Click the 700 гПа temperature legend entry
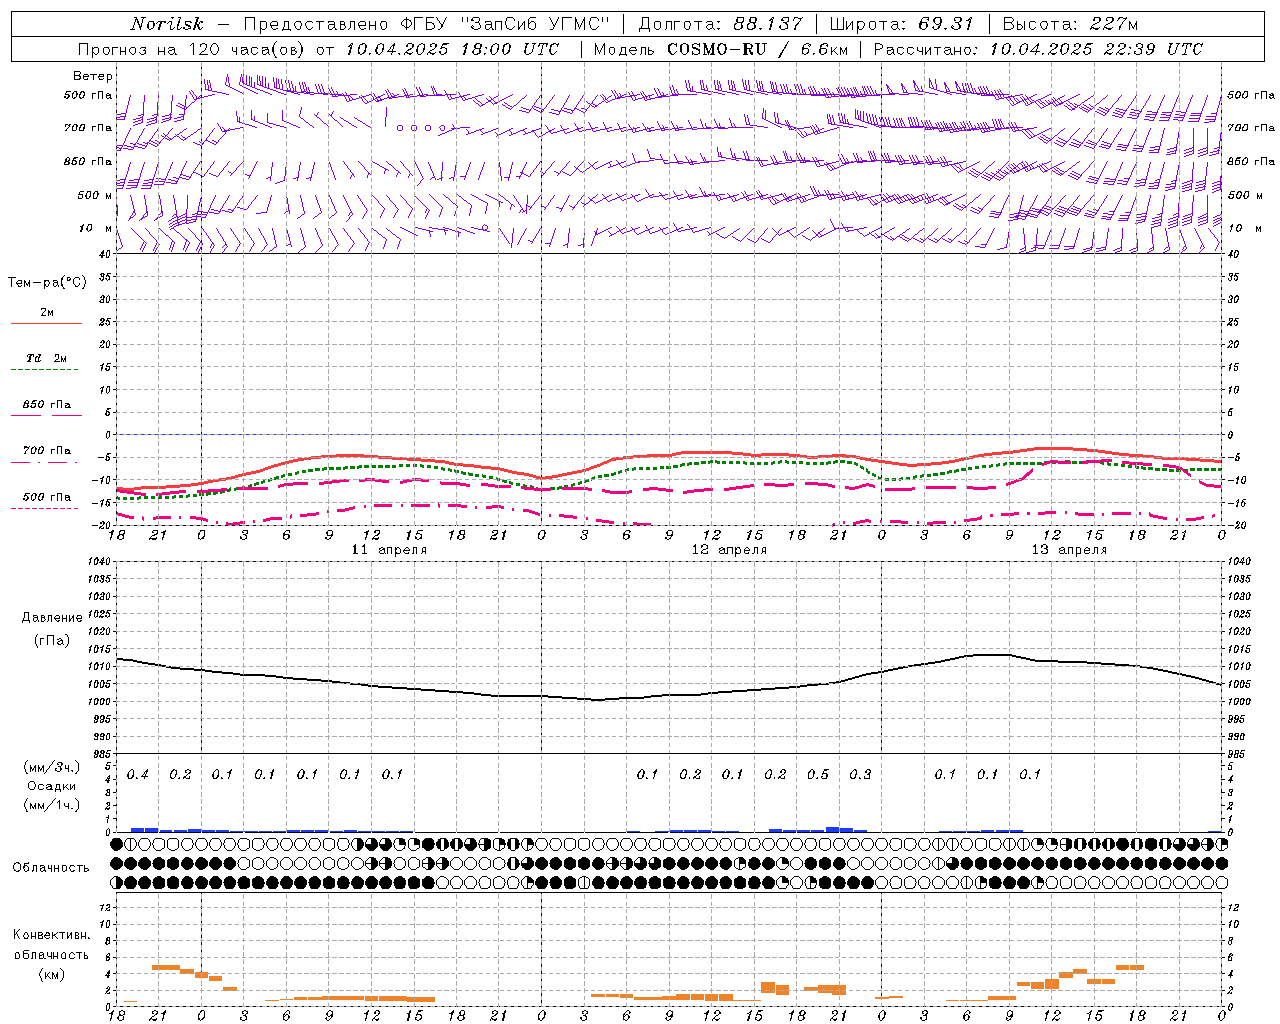This screenshot has width=1280, height=1024. coord(47,451)
